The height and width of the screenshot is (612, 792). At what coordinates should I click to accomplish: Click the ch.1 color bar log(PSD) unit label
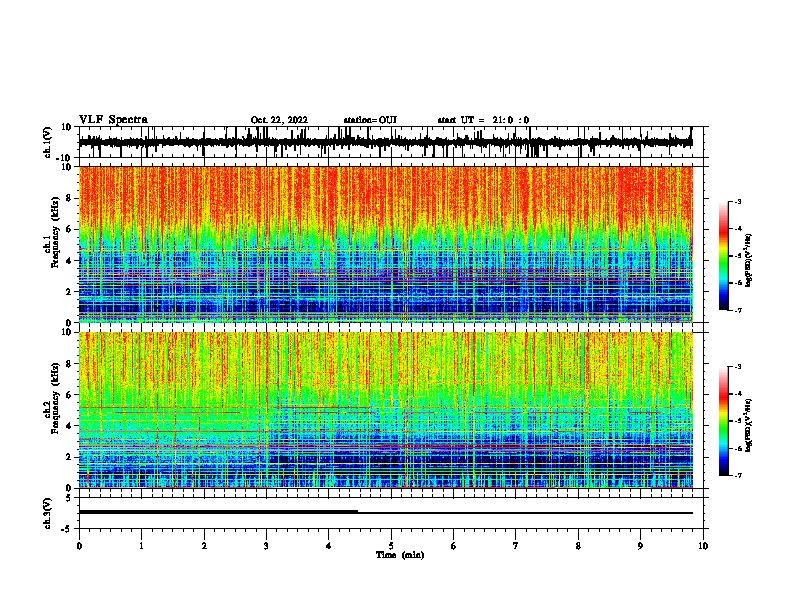[x=749, y=260]
